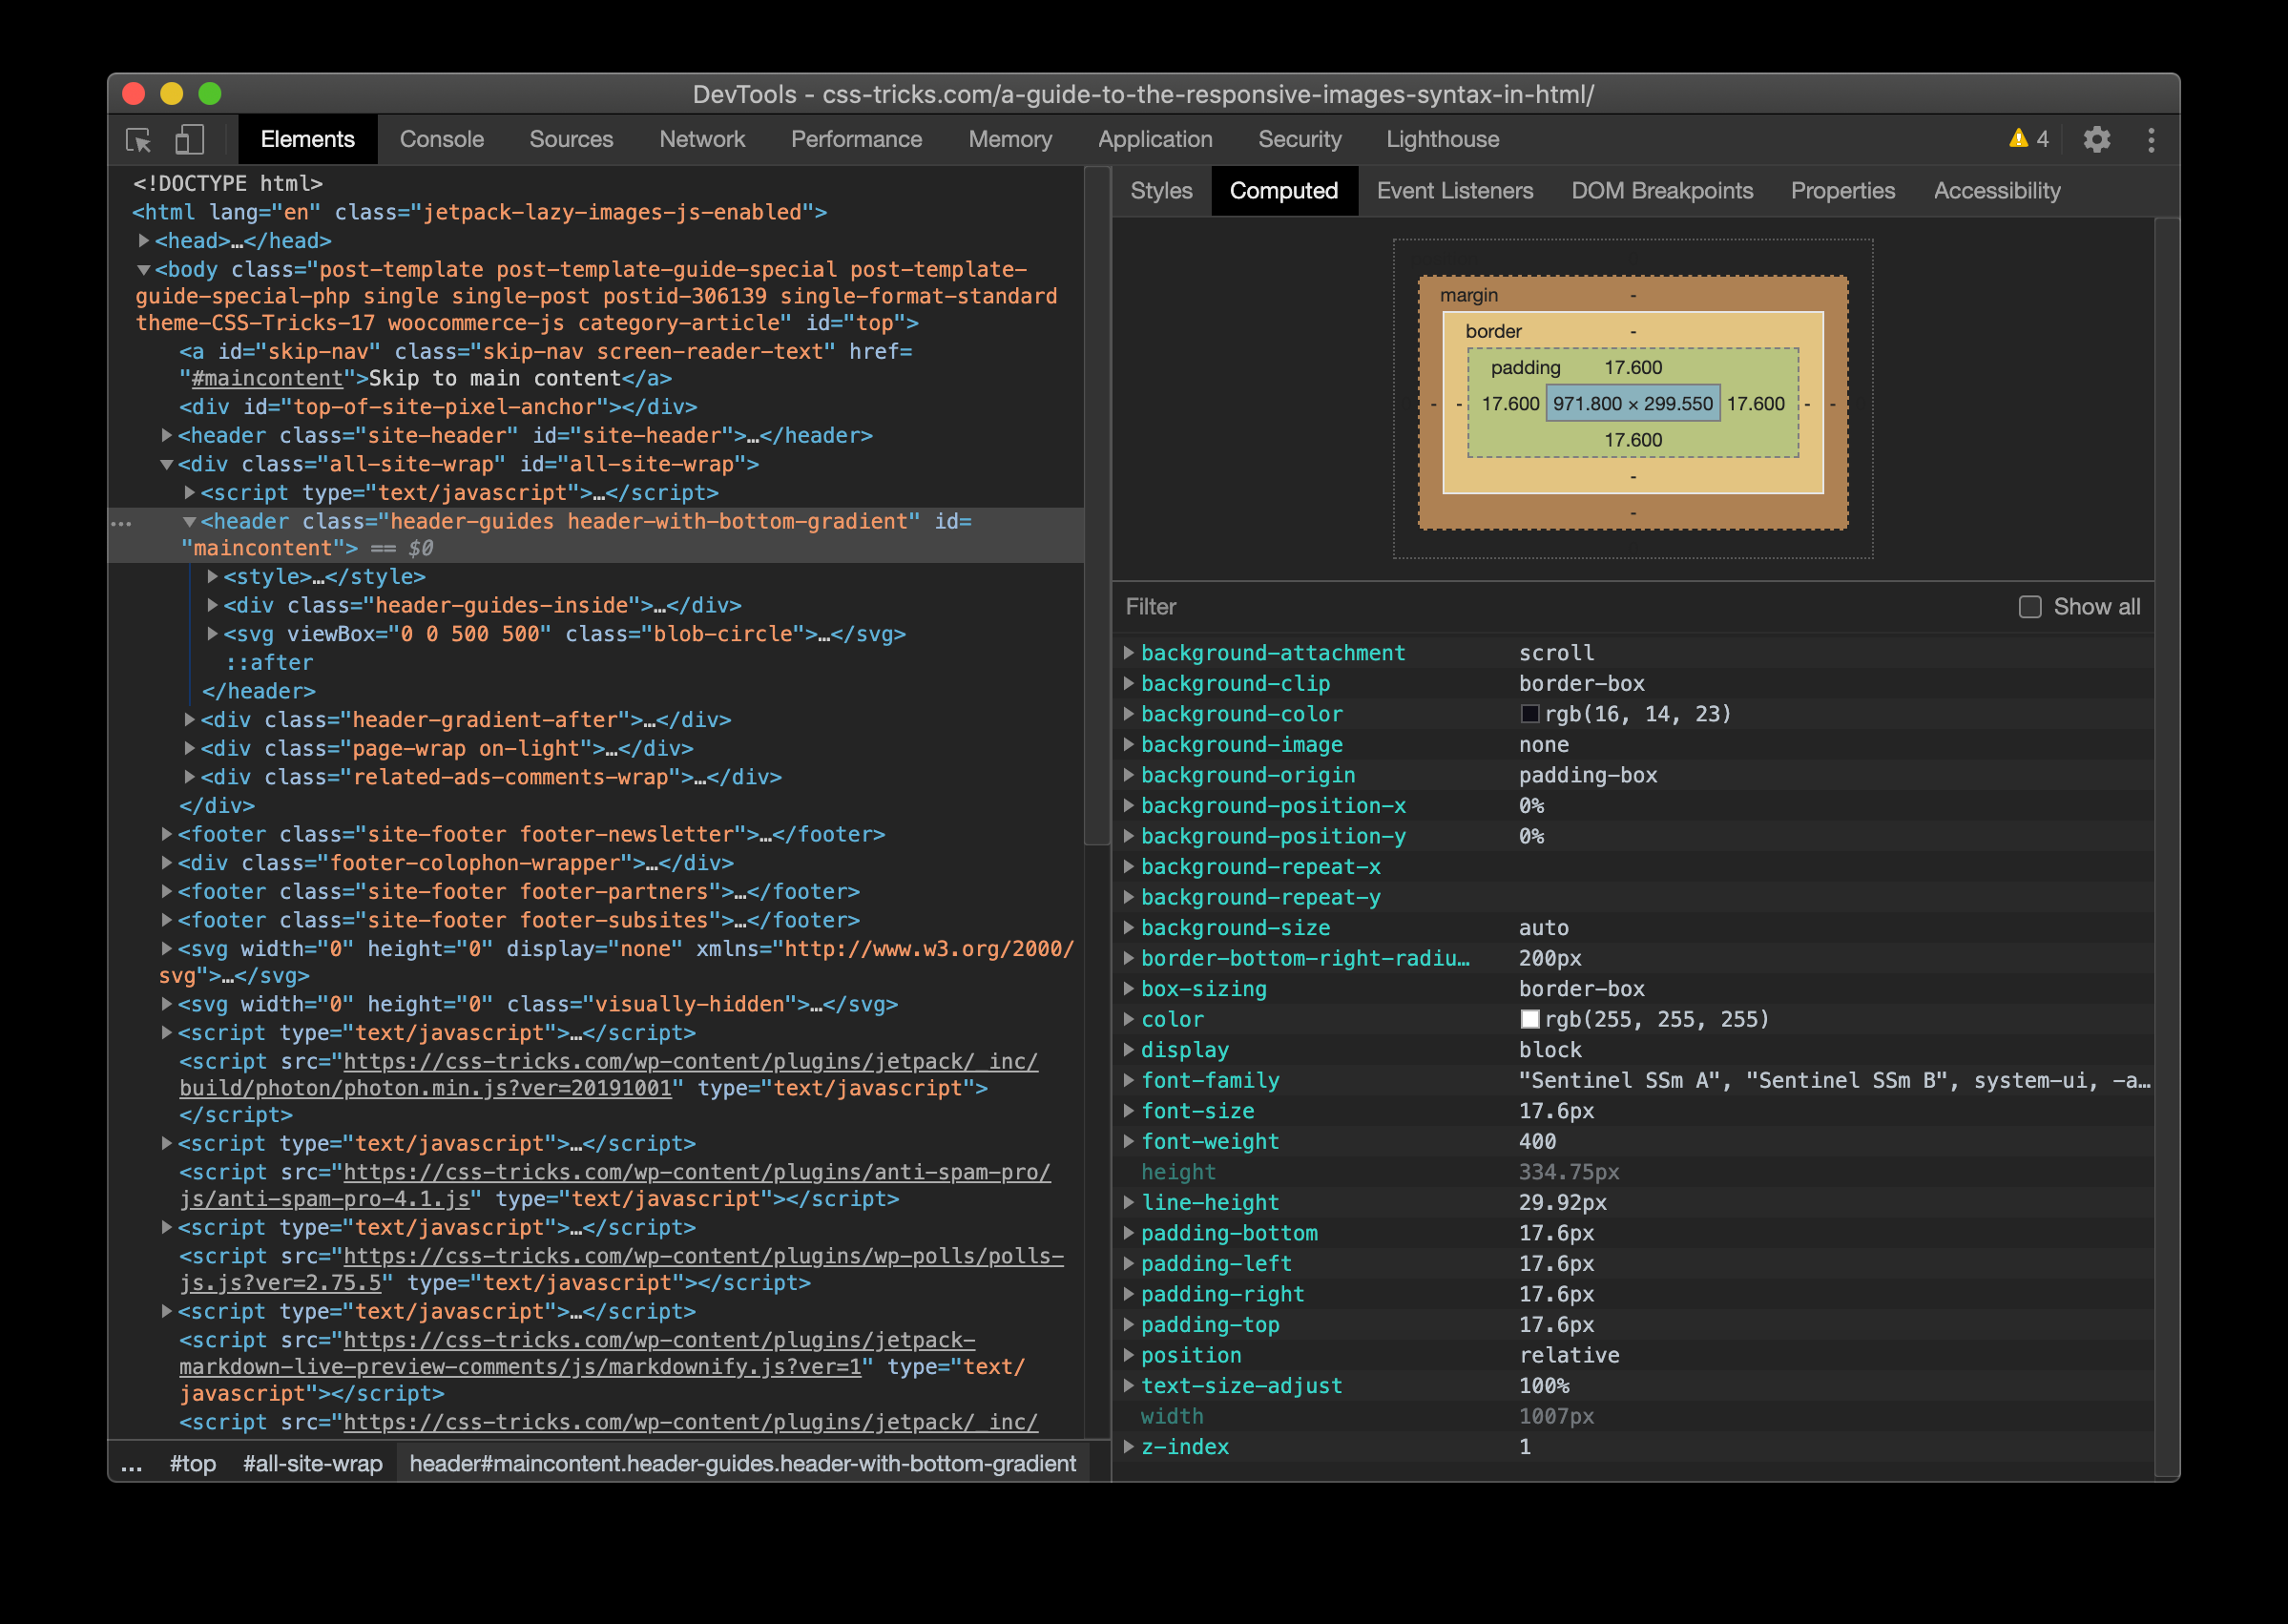Open the Memory tab

[1010, 140]
